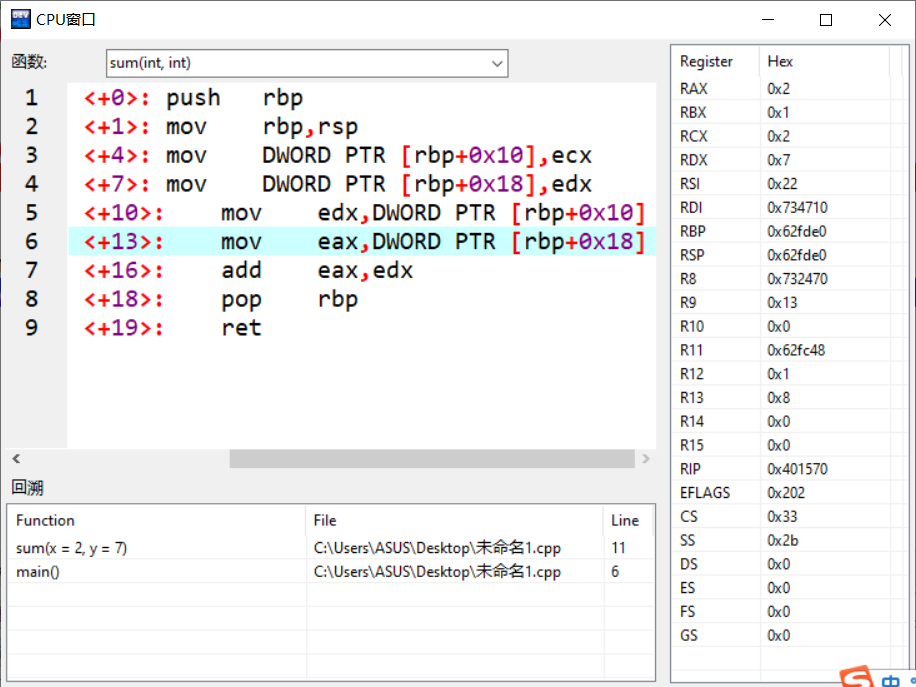Close the CPU window

click(884, 20)
